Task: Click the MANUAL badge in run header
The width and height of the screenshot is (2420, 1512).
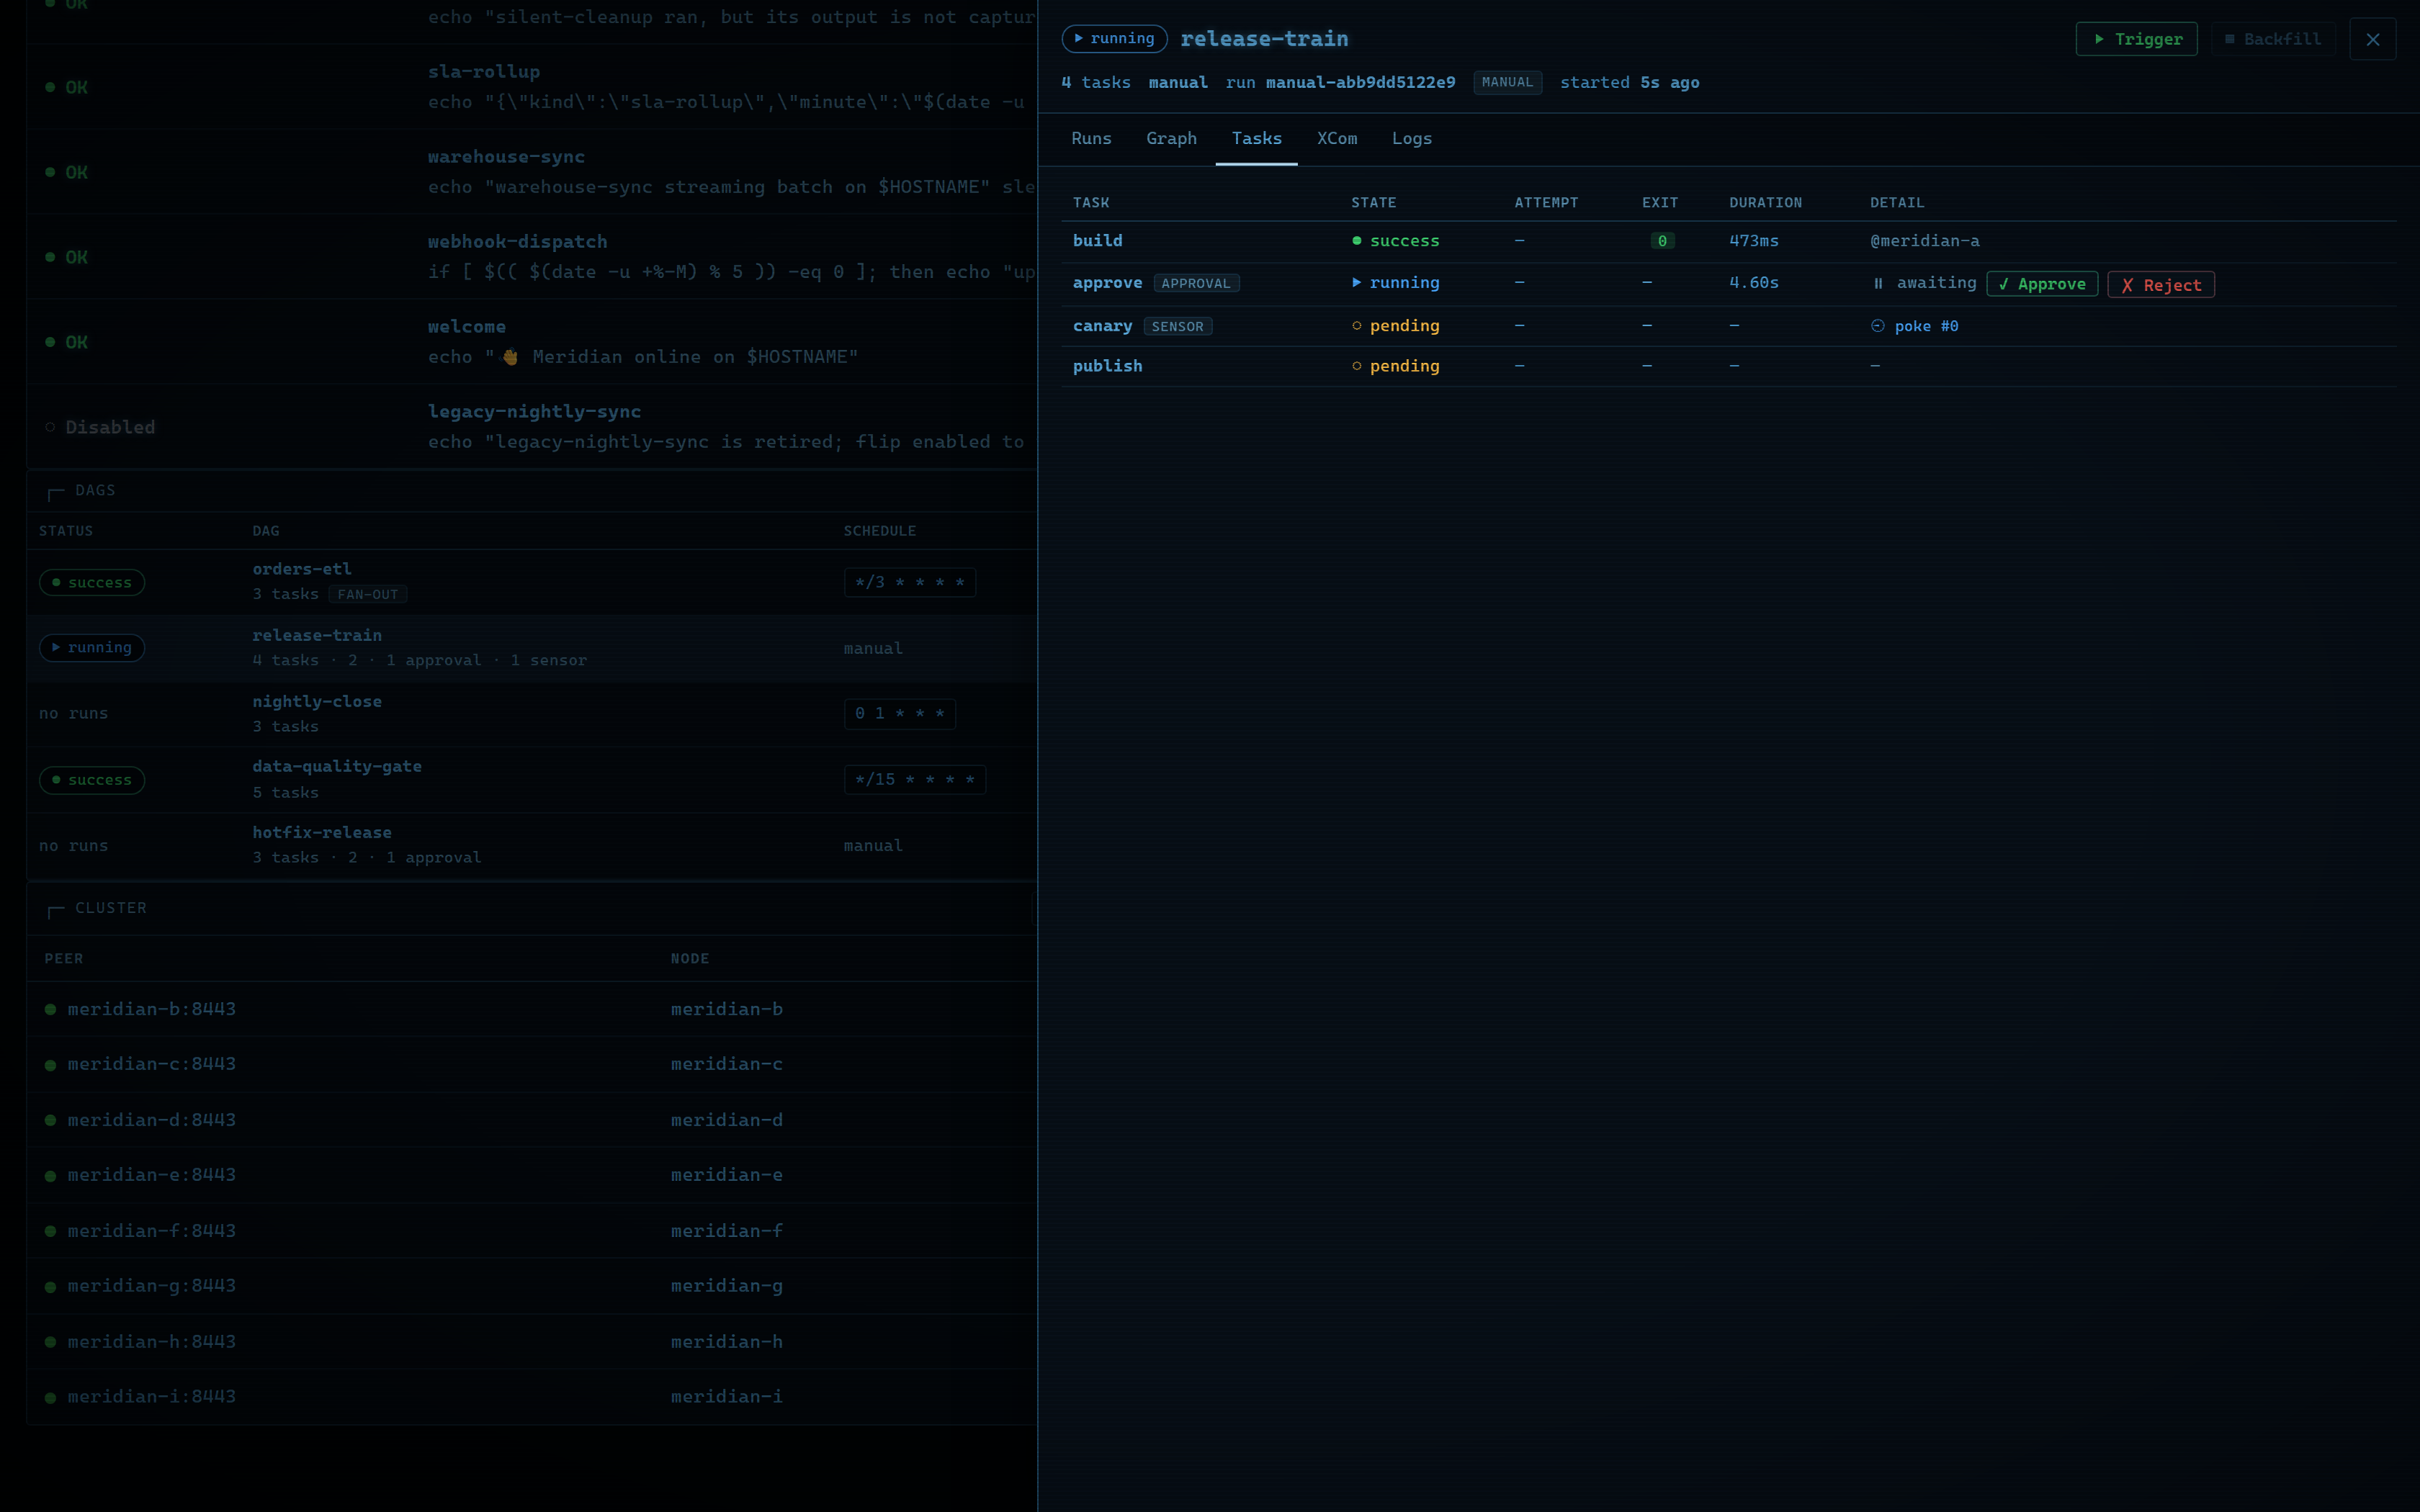Action: 1507,83
